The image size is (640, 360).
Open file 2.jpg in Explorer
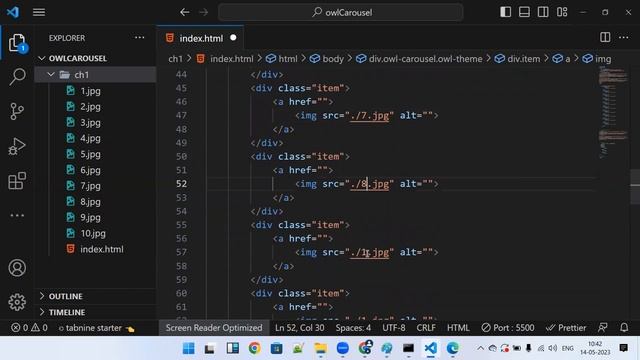(90, 107)
